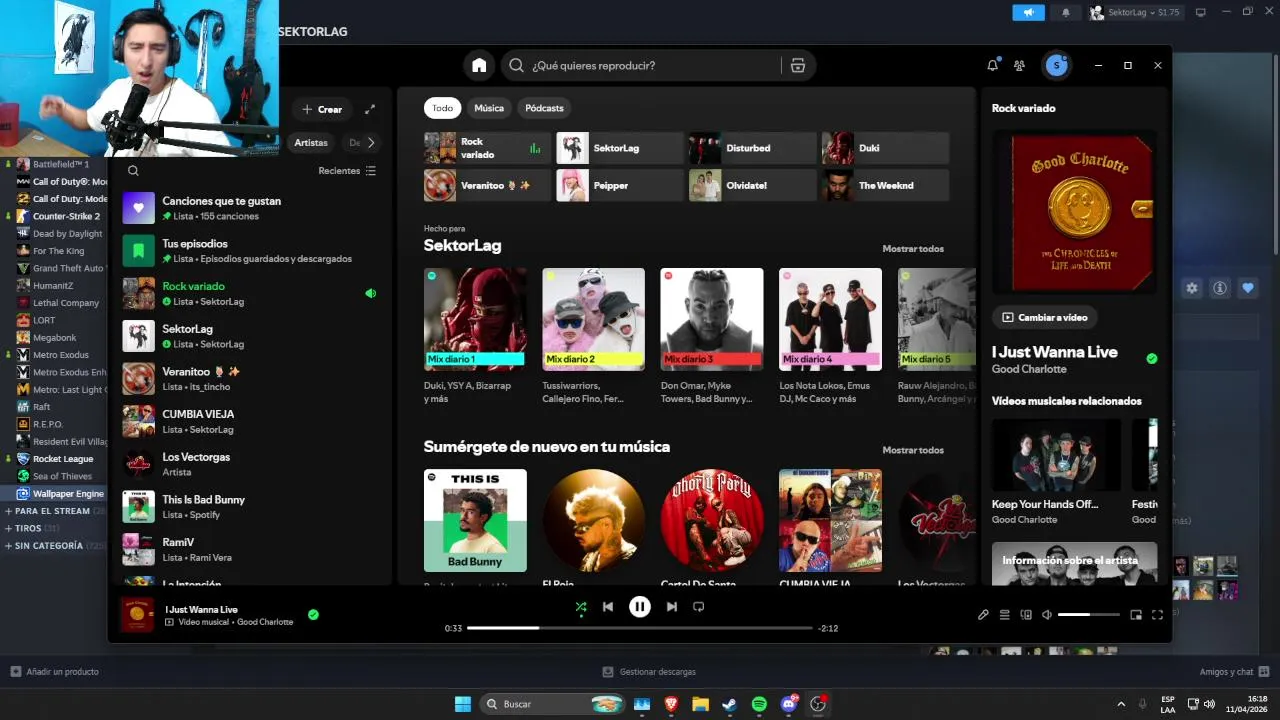Skip to the next track
This screenshot has width=1280, height=720.
coord(672,606)
